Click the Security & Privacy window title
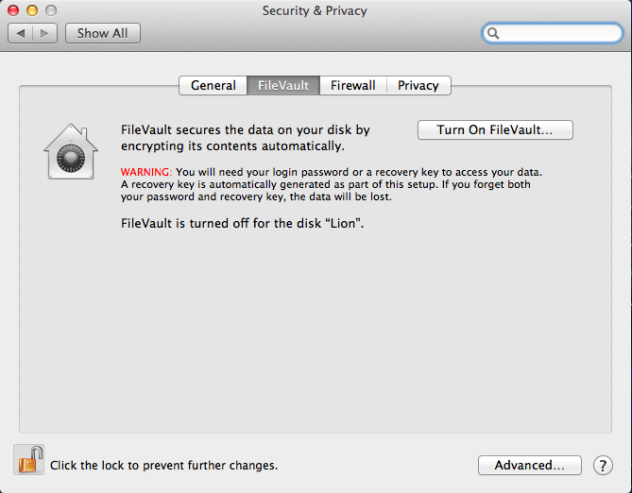This screenshot has width=632, height=493. tap(315, 11)
